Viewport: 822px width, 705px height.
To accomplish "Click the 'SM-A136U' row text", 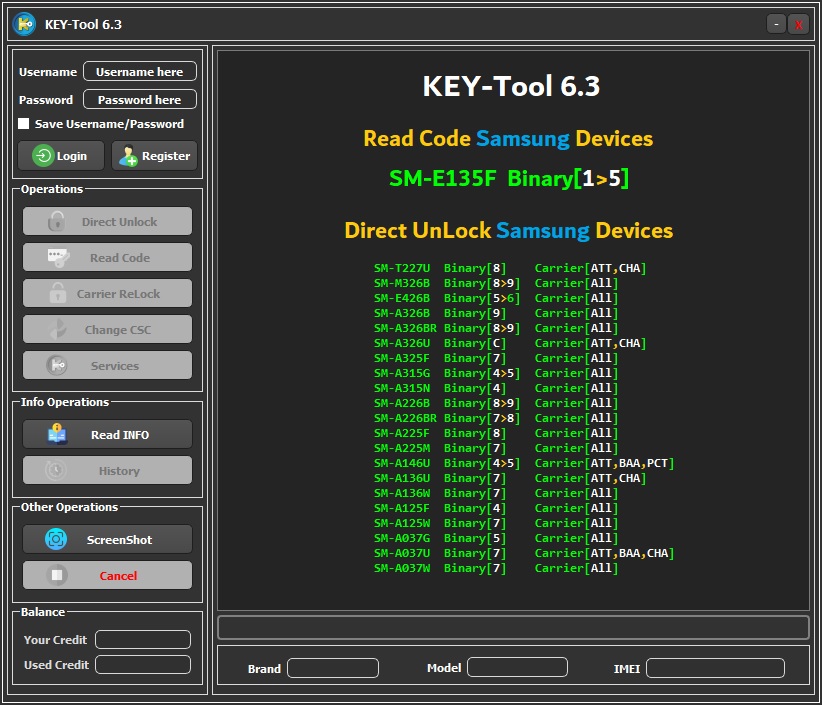I will point(402,478).
